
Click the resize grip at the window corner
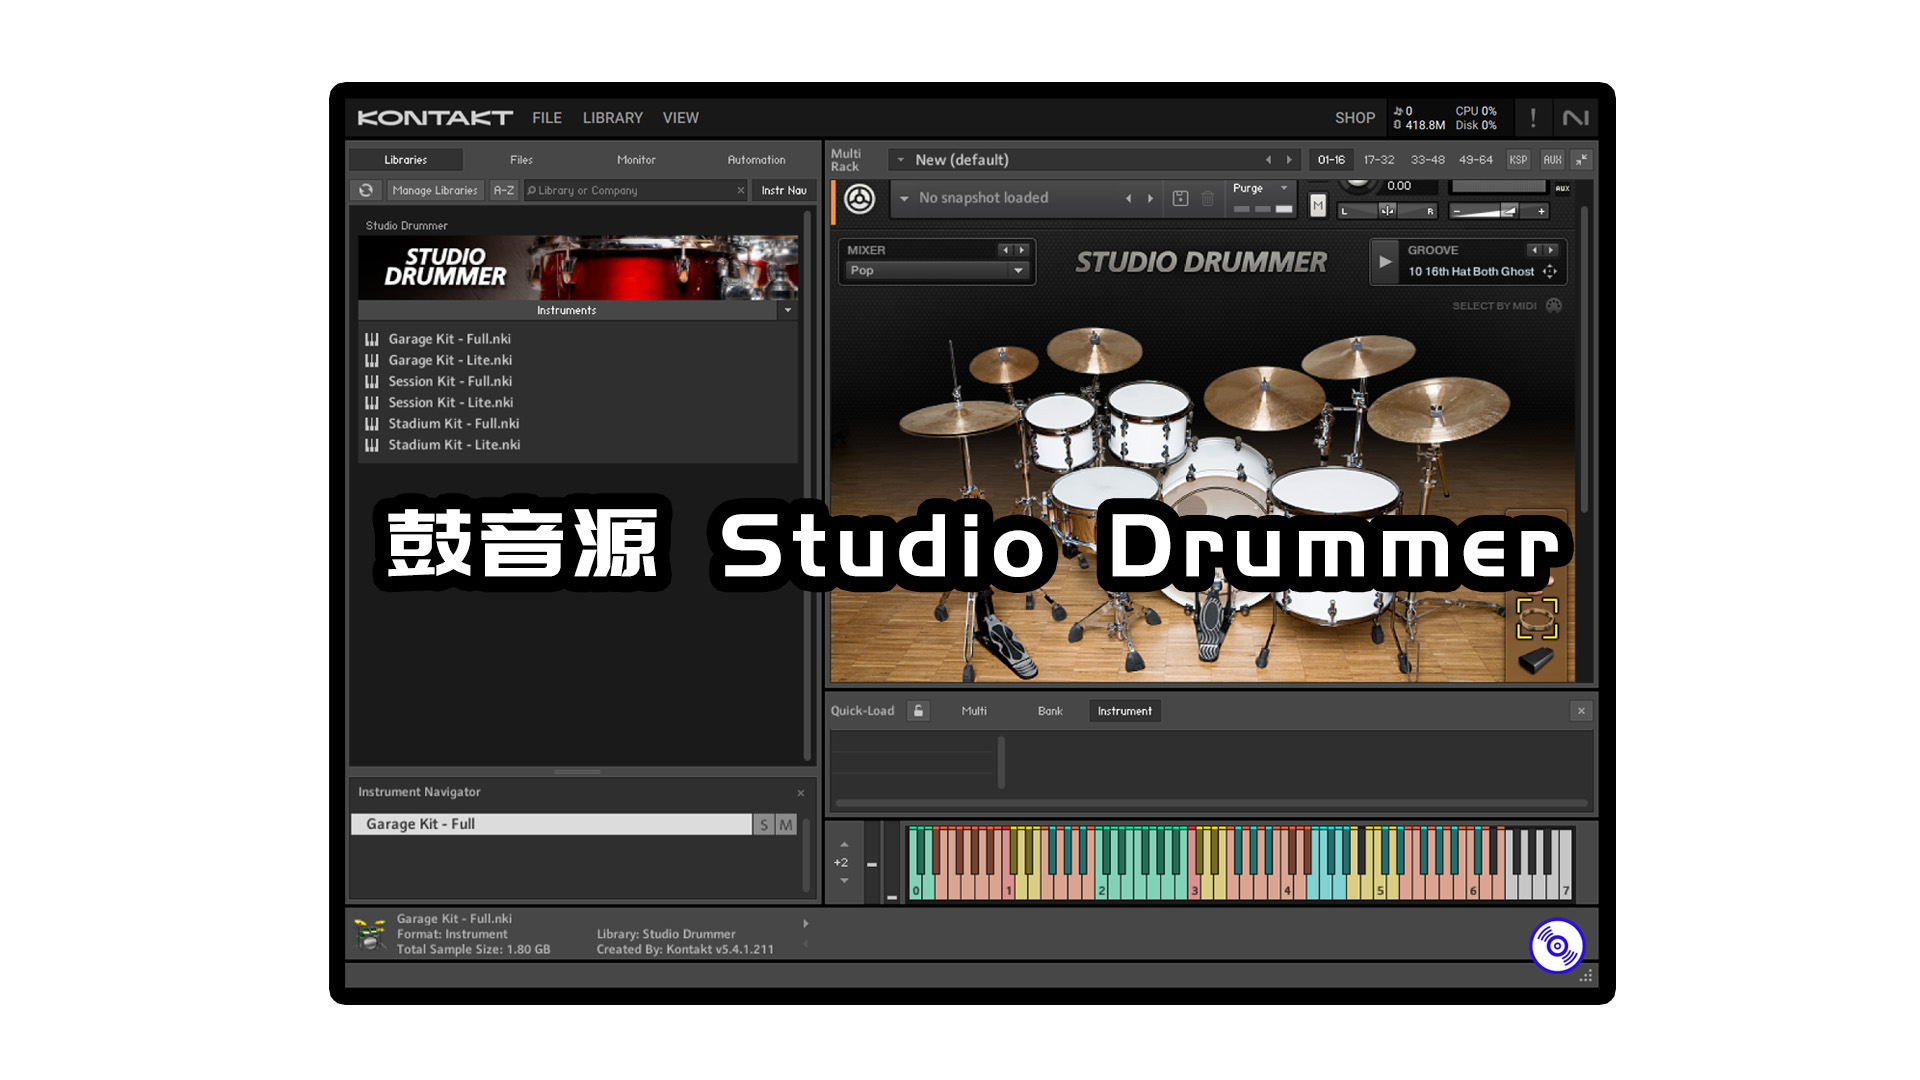coord(1585,976)
